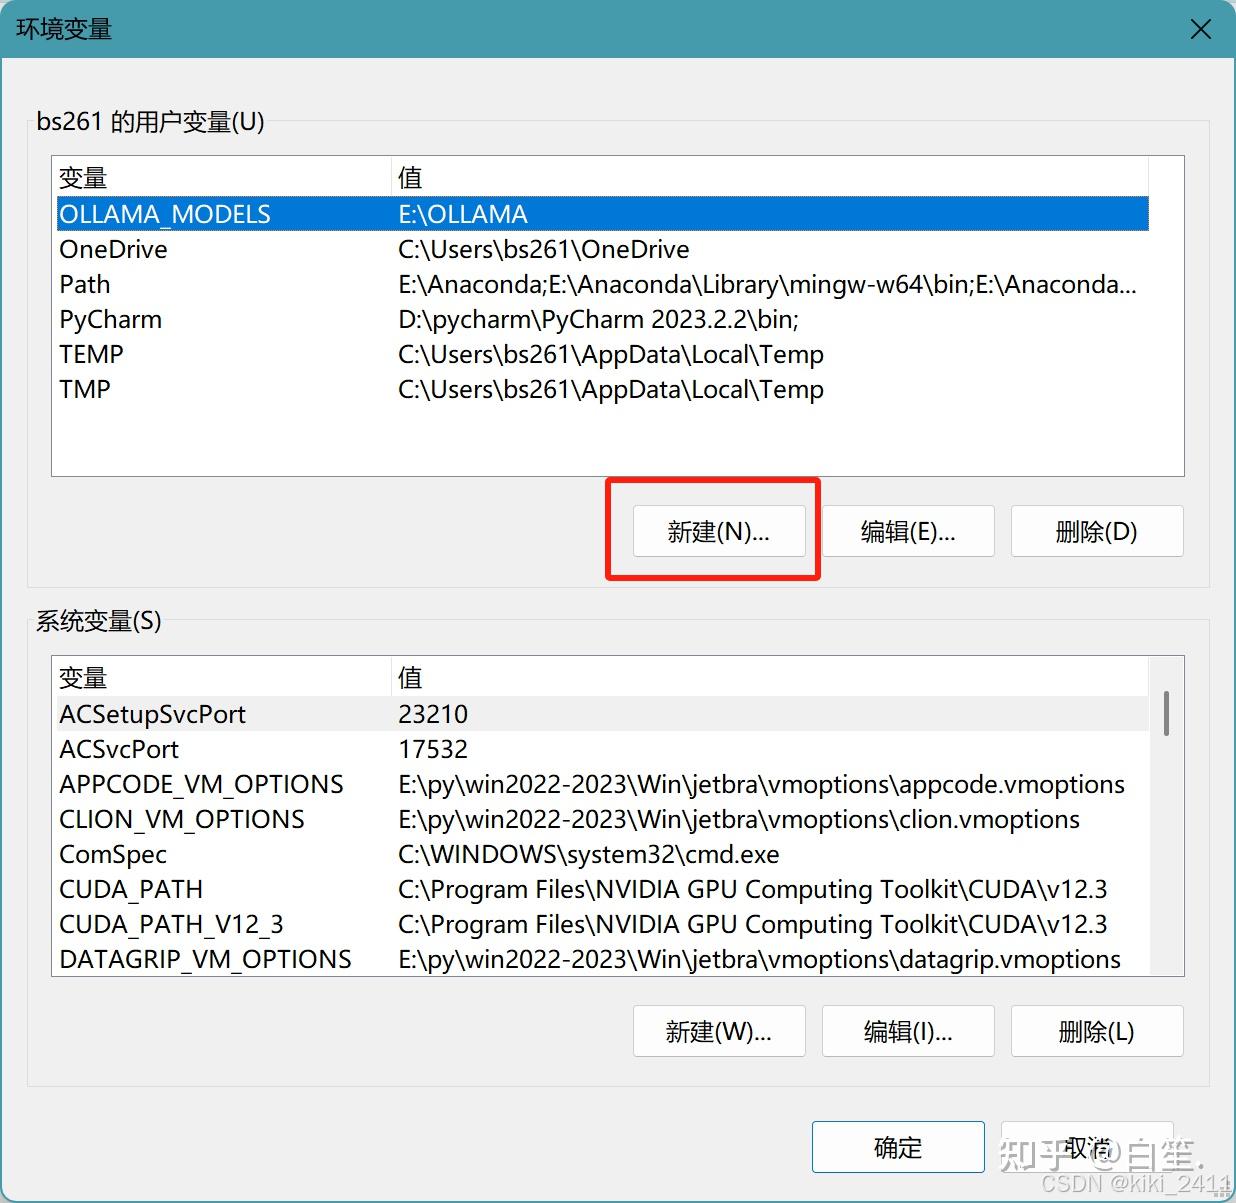Click the 值 column header in user variables
The width and height of the screenshot is (1236, 1203).
769,178
